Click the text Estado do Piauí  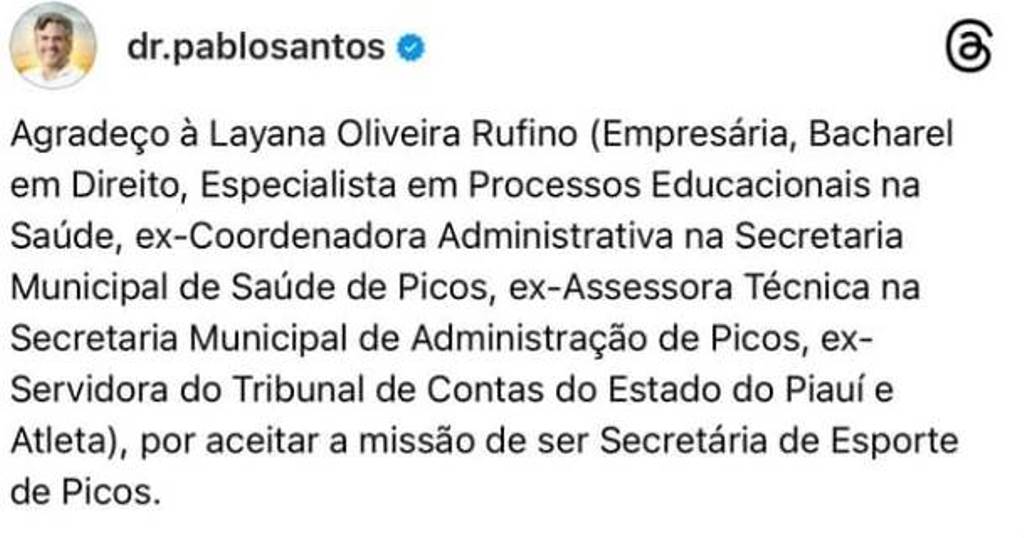[739, 390]
